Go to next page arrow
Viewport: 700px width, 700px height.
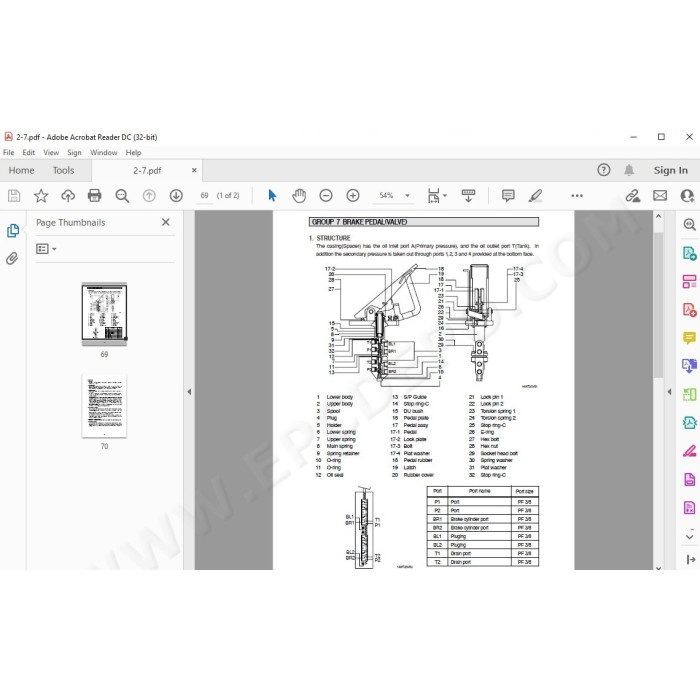pos(176,196)
